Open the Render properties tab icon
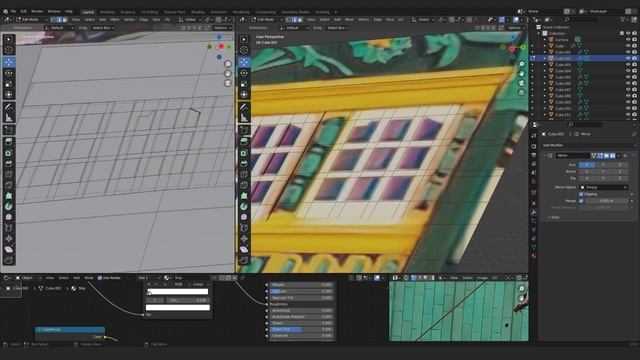 point(534,146)
